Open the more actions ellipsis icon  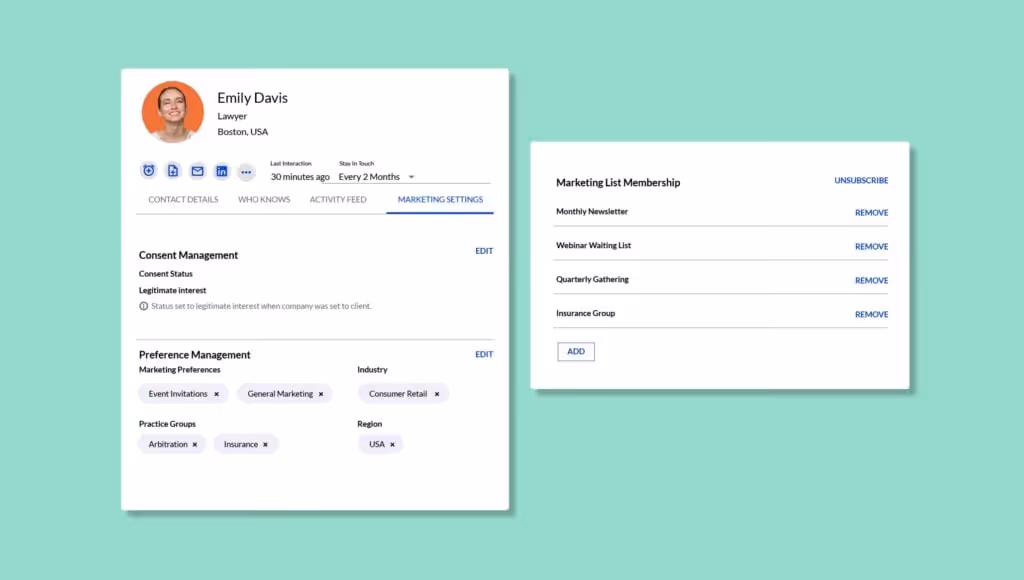coord(246,172)
